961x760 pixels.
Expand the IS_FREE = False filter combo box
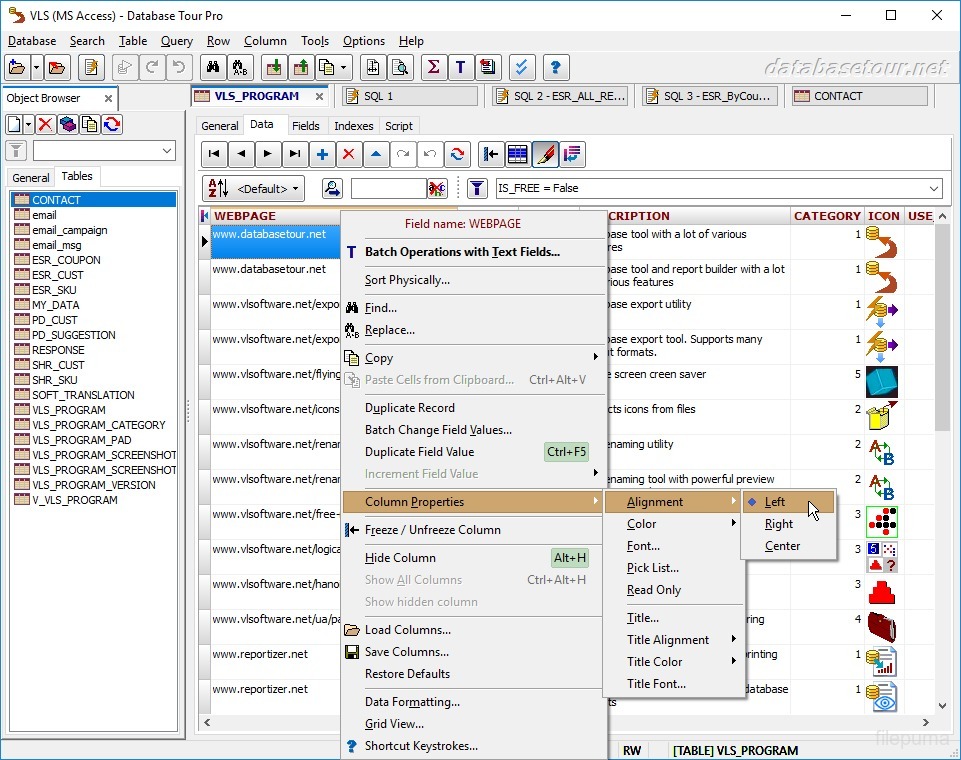click(x=934, y=188)
